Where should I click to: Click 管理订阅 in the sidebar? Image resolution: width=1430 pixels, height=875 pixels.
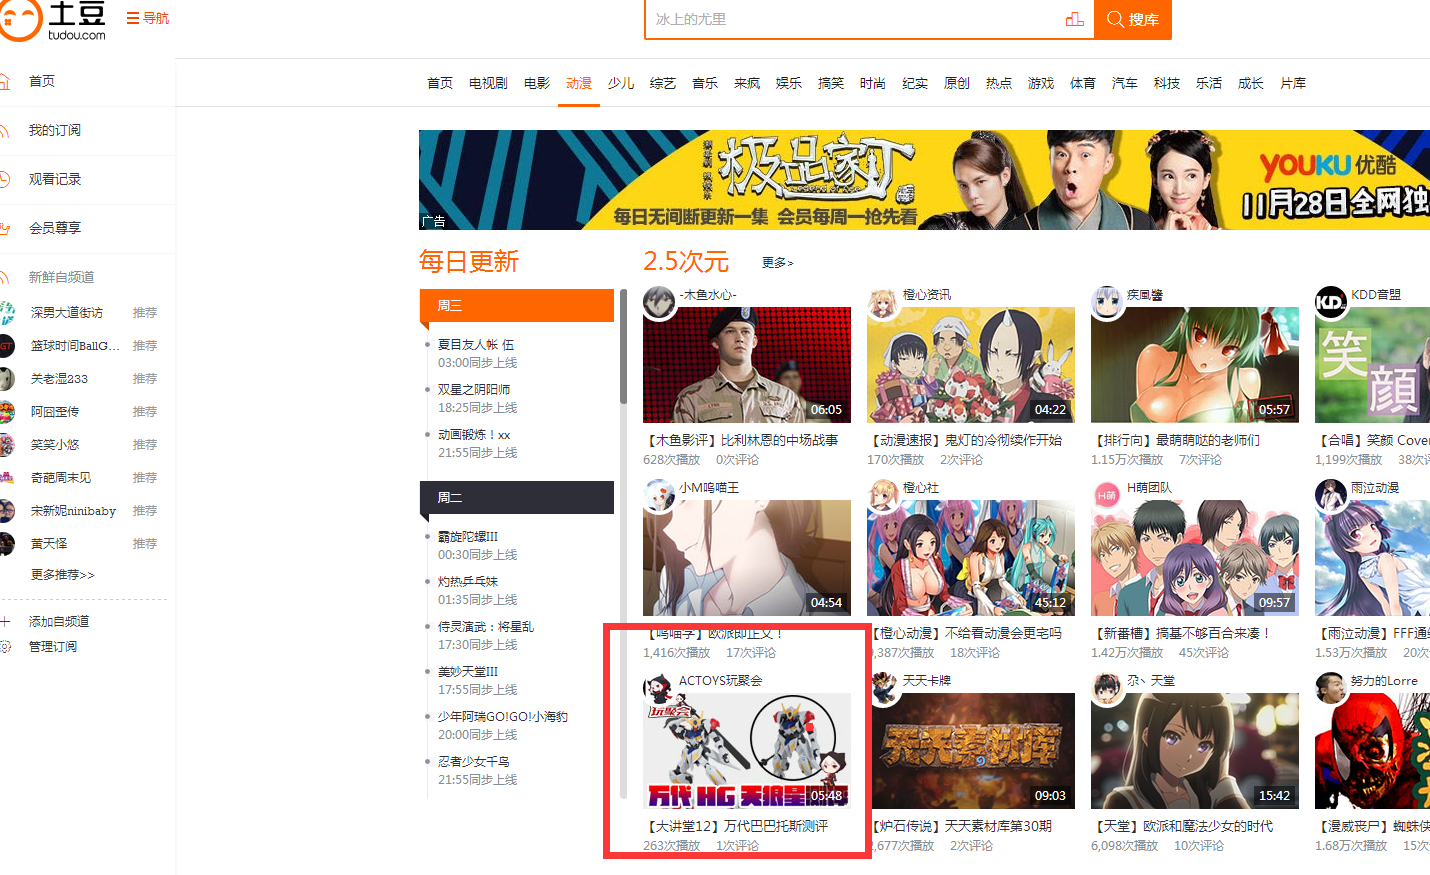[x=53, y=647]
